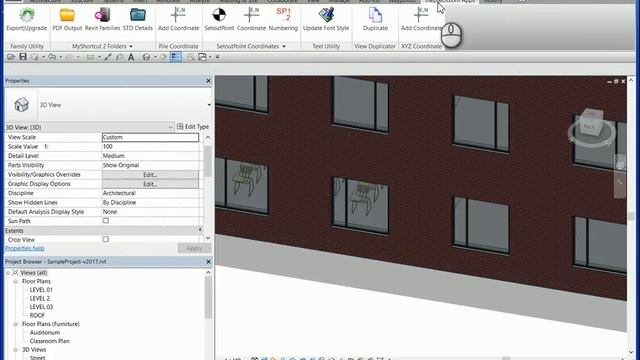Toggle the Sun Path checkbox
The image size is (640, 360).
[106, 221]
